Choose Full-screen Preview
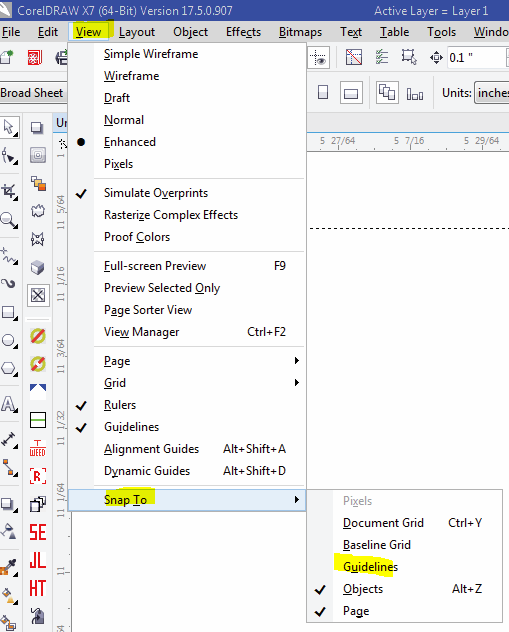This screenshot has width=509, height=632. point(187,266)
